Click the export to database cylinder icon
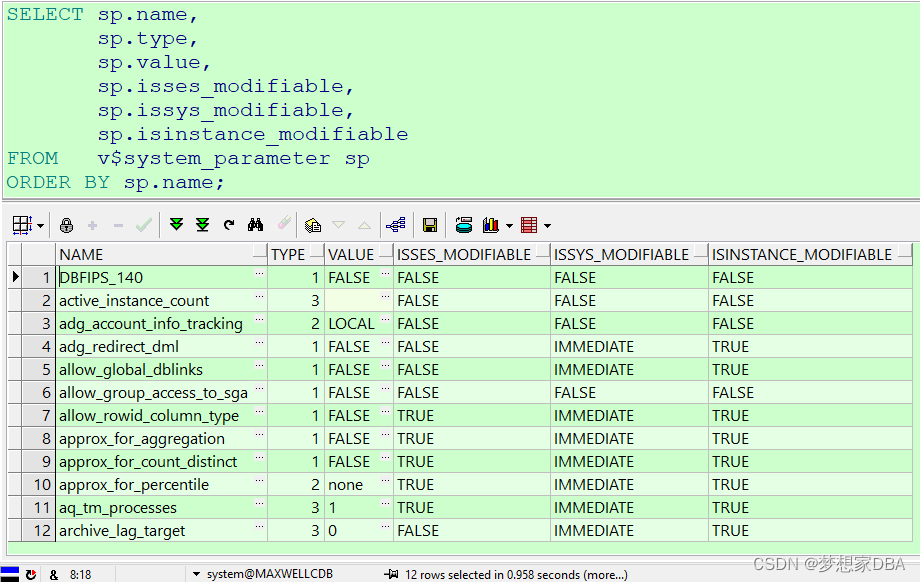The height and width of the screenshot is (582, 920). [464, 225]
